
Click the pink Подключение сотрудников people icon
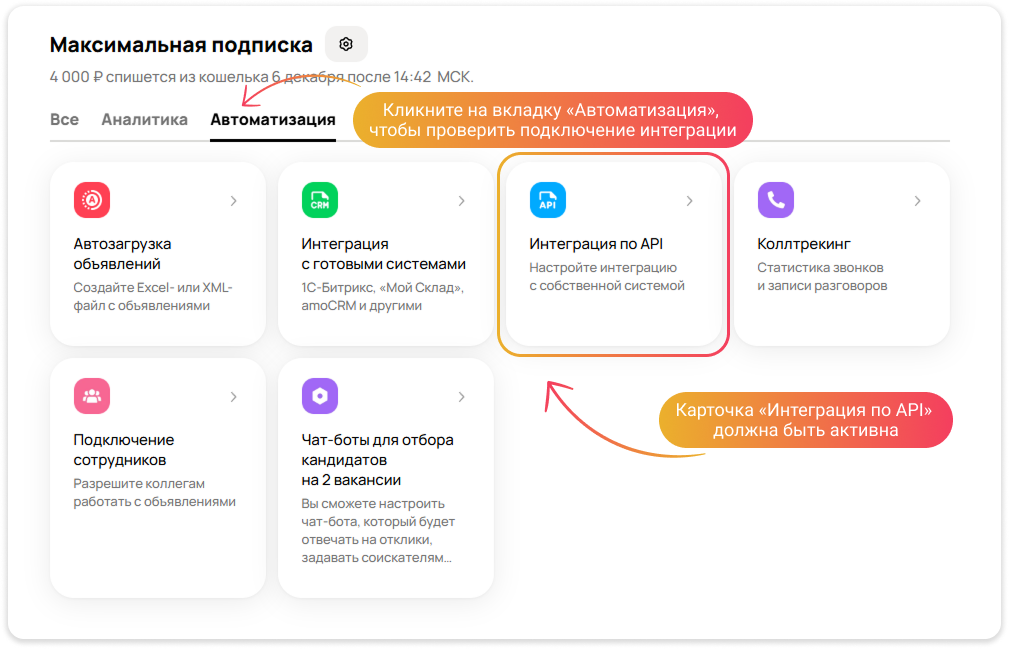coord(92,396)
